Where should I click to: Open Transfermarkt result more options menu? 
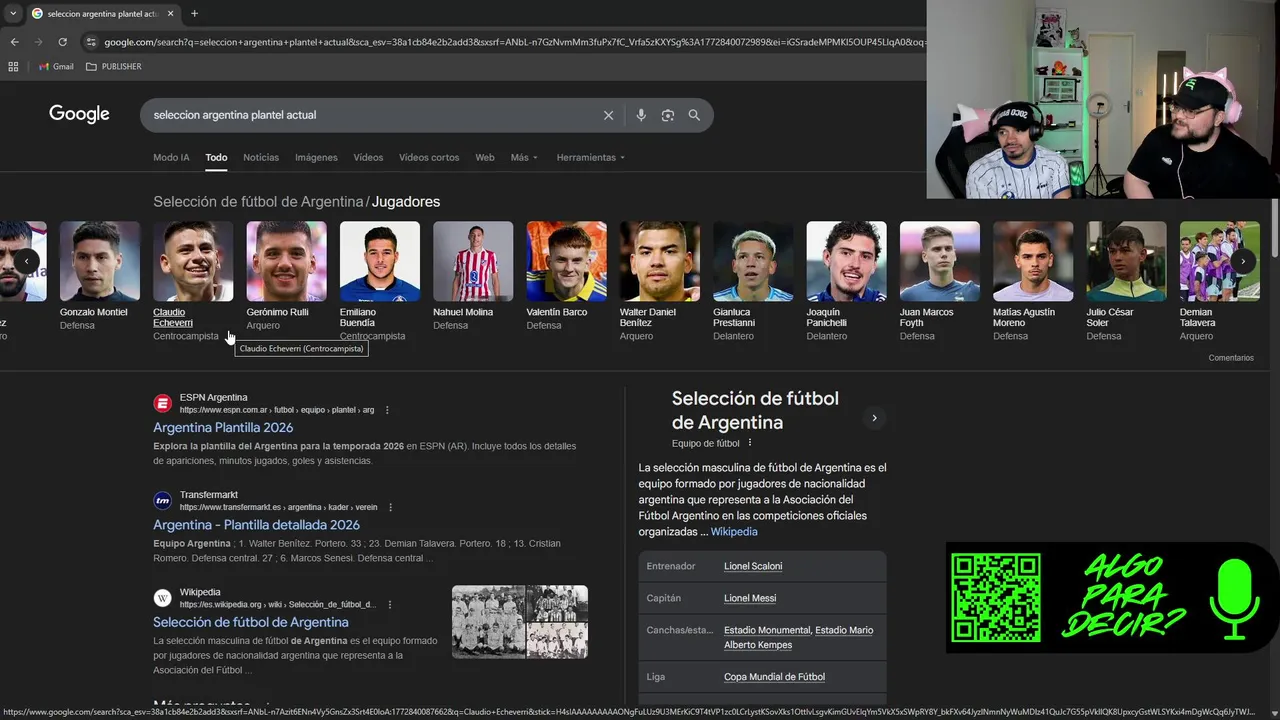pyautogui.click(x=390, y=507)
